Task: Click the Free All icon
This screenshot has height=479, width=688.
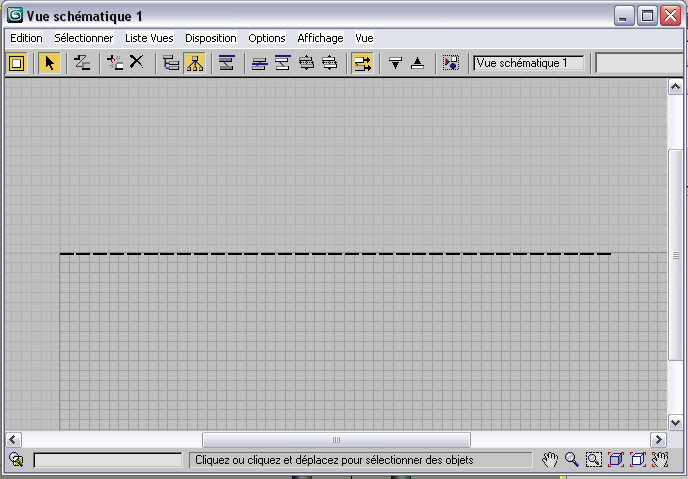Action: 306,63
